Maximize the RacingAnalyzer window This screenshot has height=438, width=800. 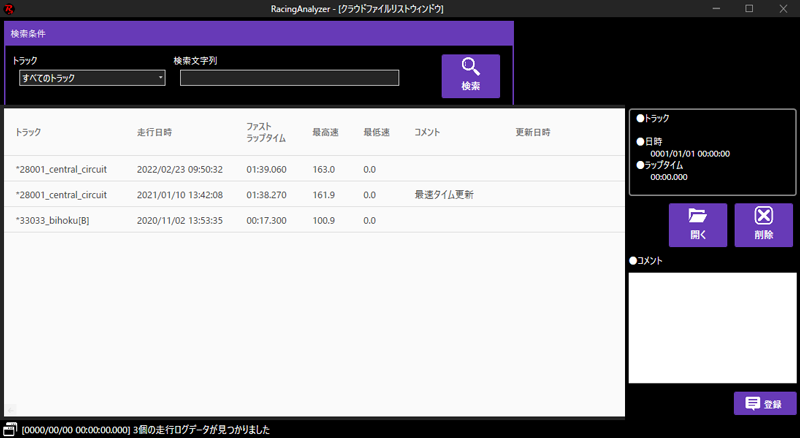pos(749,8)
